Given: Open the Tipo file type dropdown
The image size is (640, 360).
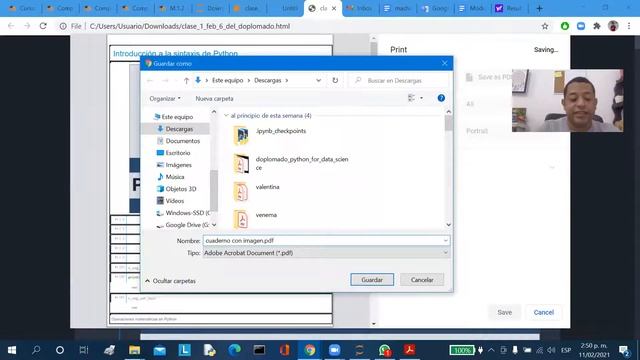Looking at the screenshot, I should (326, 253).
